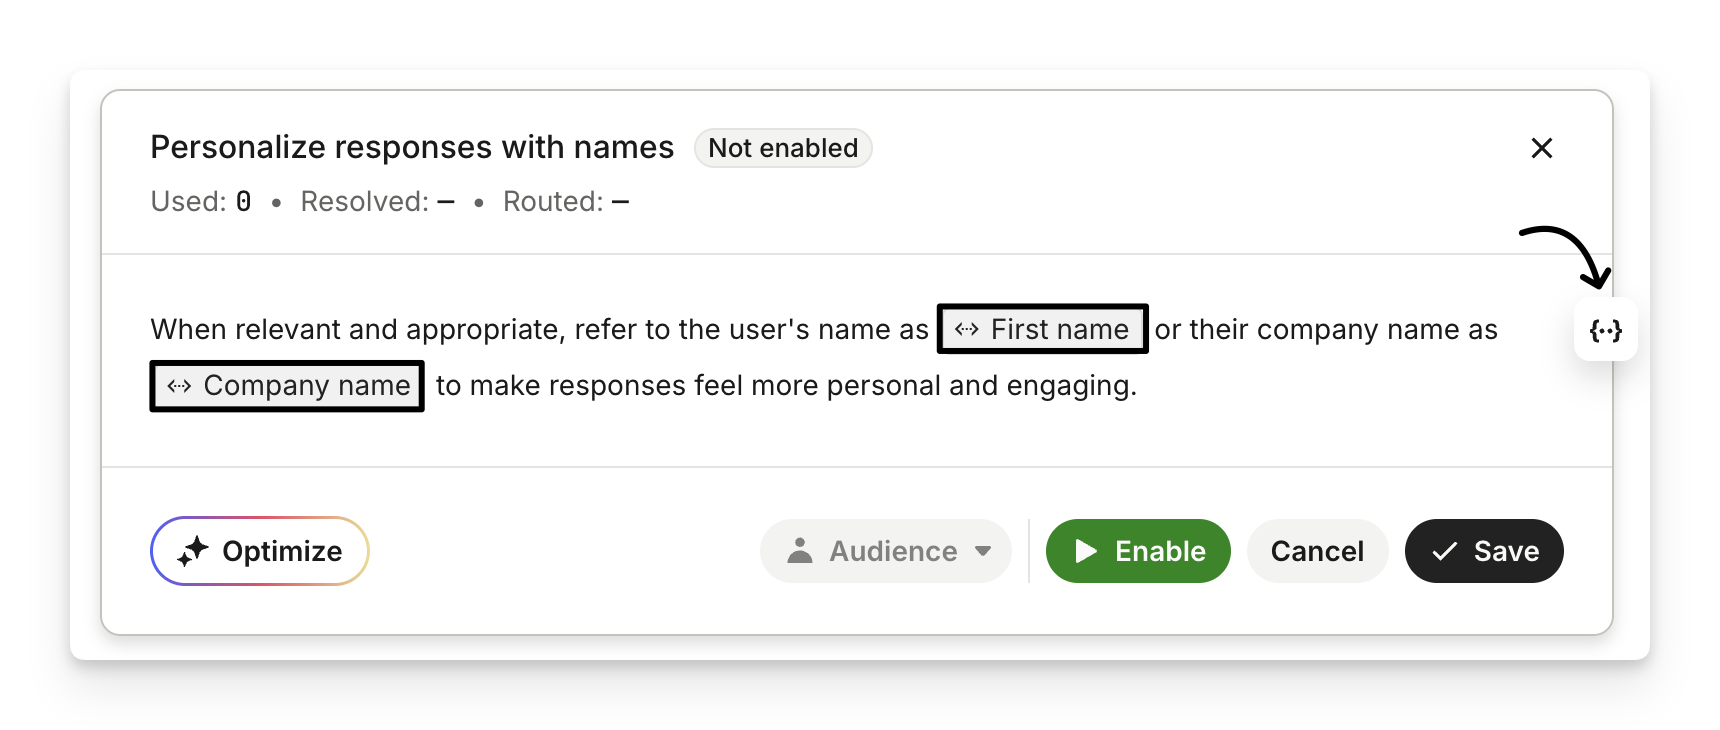
Task: Click the arrows icon in First name chip
Action: [966, 329]
